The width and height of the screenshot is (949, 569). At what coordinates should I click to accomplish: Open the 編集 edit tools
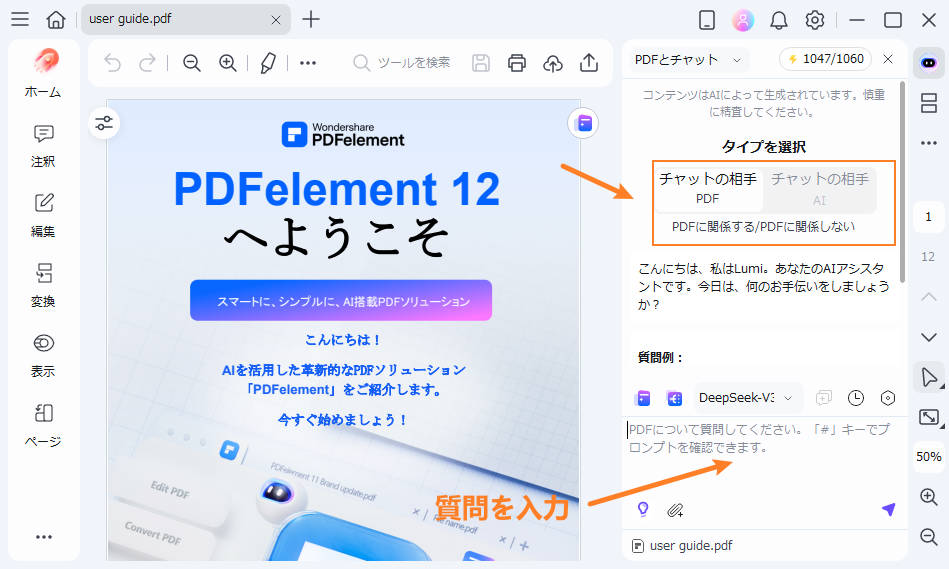click(x=43, y=215)
